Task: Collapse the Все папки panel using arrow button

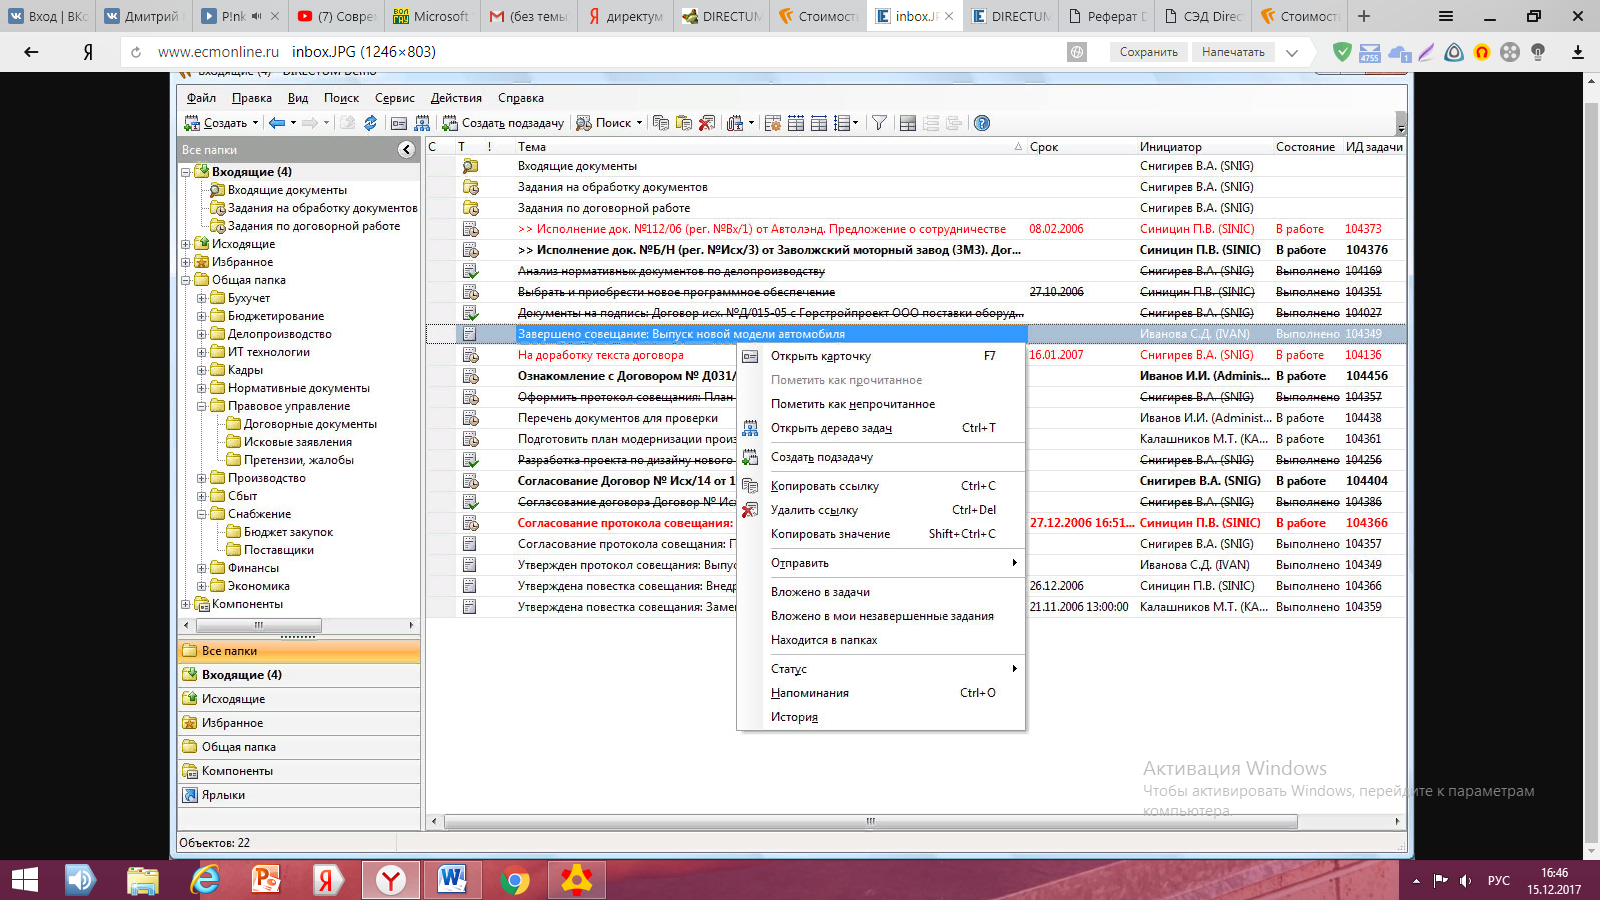Action: click(406, 150)
